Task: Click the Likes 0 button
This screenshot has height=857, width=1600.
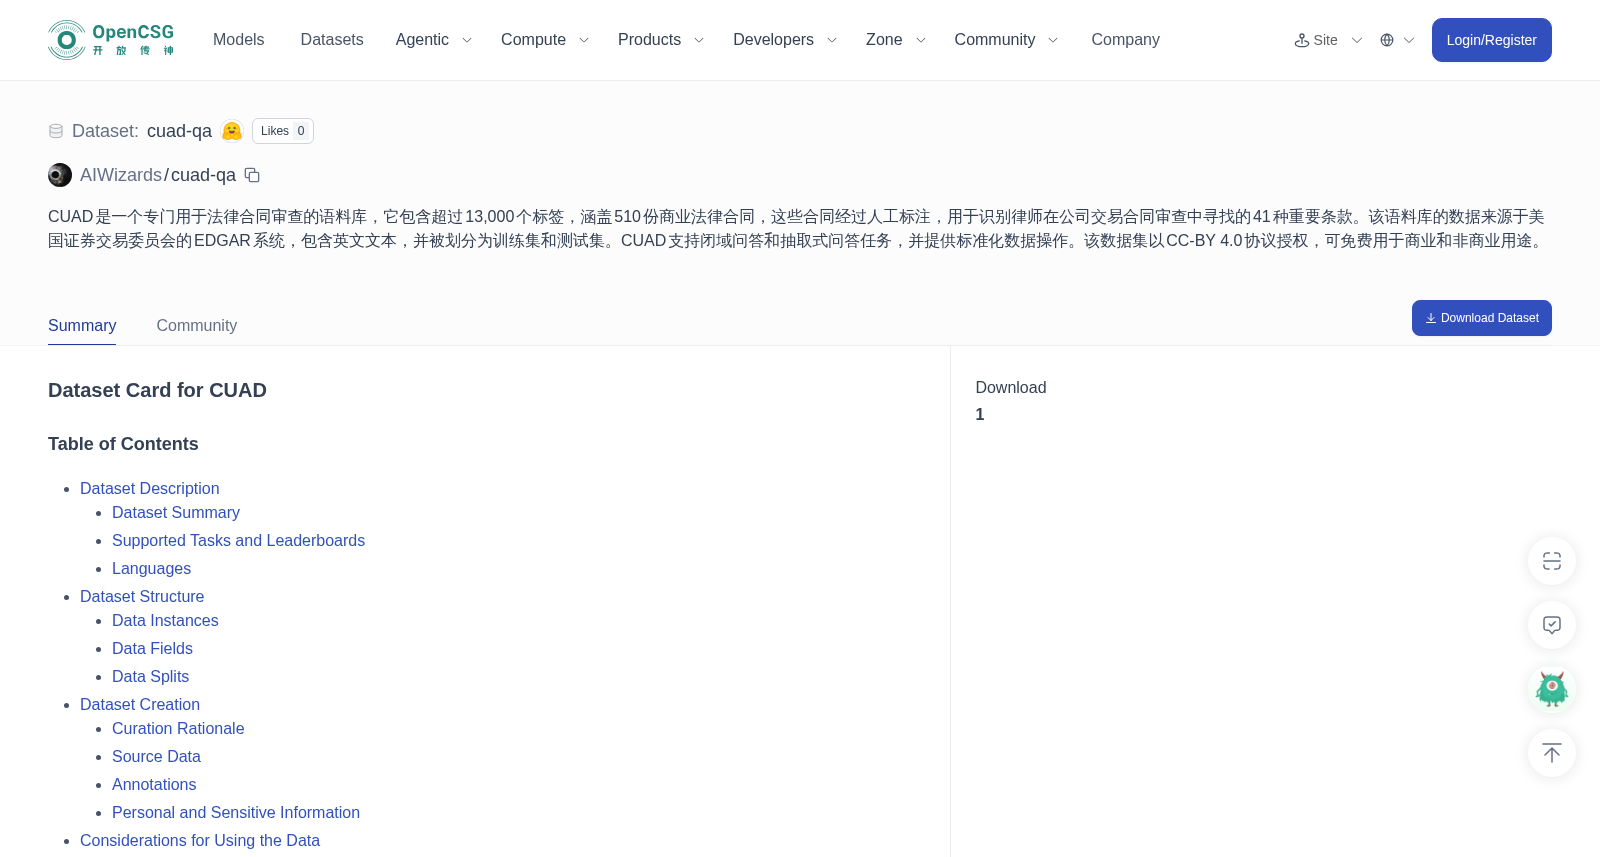Action: coord(283,131)
